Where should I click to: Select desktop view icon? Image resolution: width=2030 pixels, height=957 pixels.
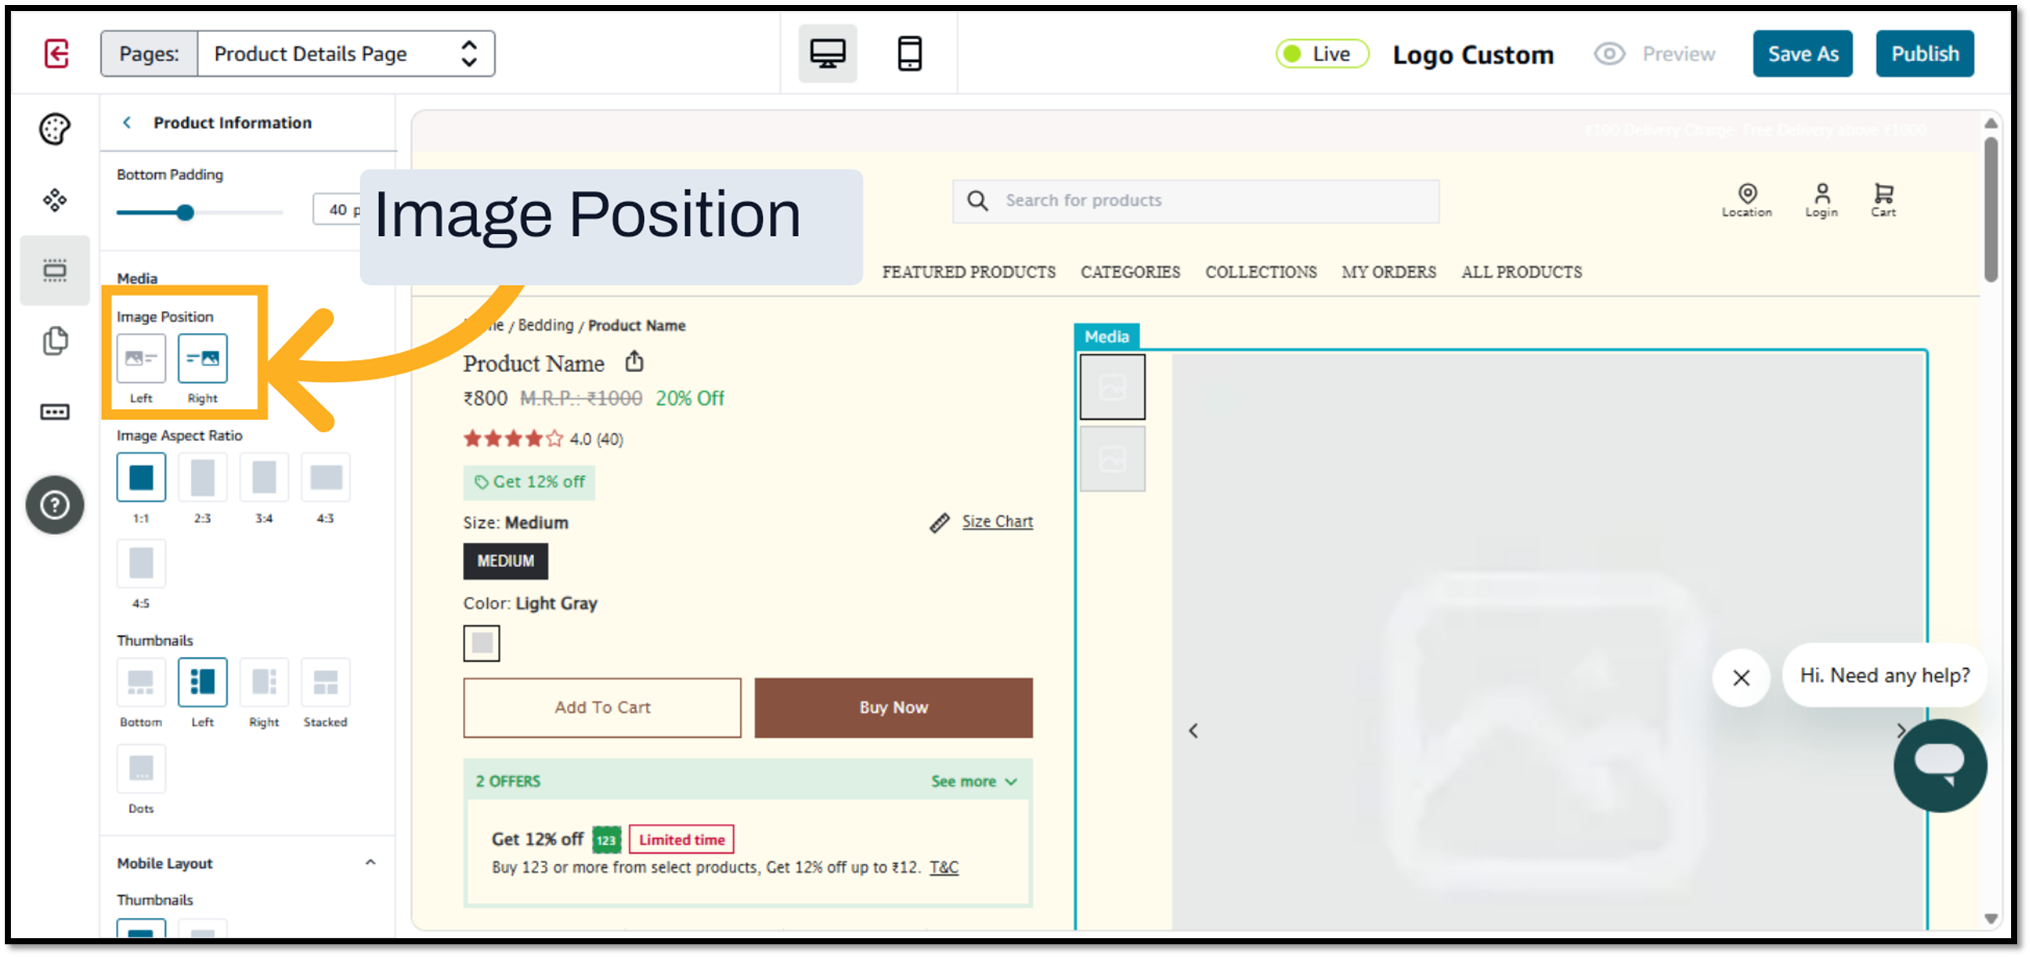827,54
